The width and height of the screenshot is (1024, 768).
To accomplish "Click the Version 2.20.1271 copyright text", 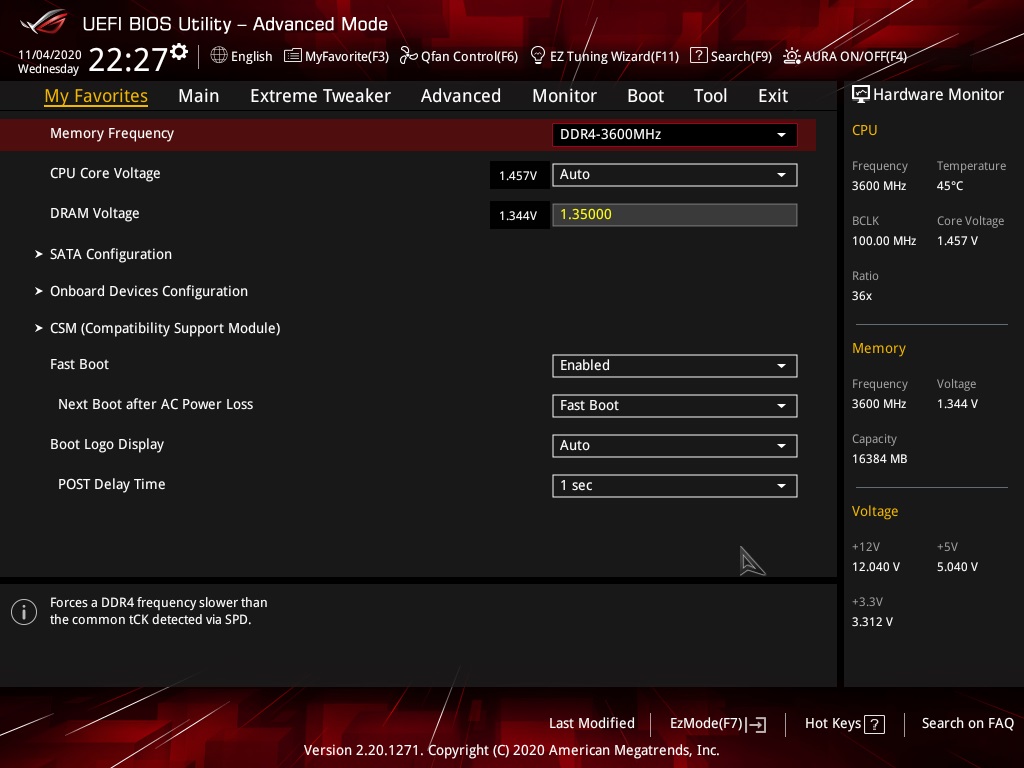I will click(511, 750).
